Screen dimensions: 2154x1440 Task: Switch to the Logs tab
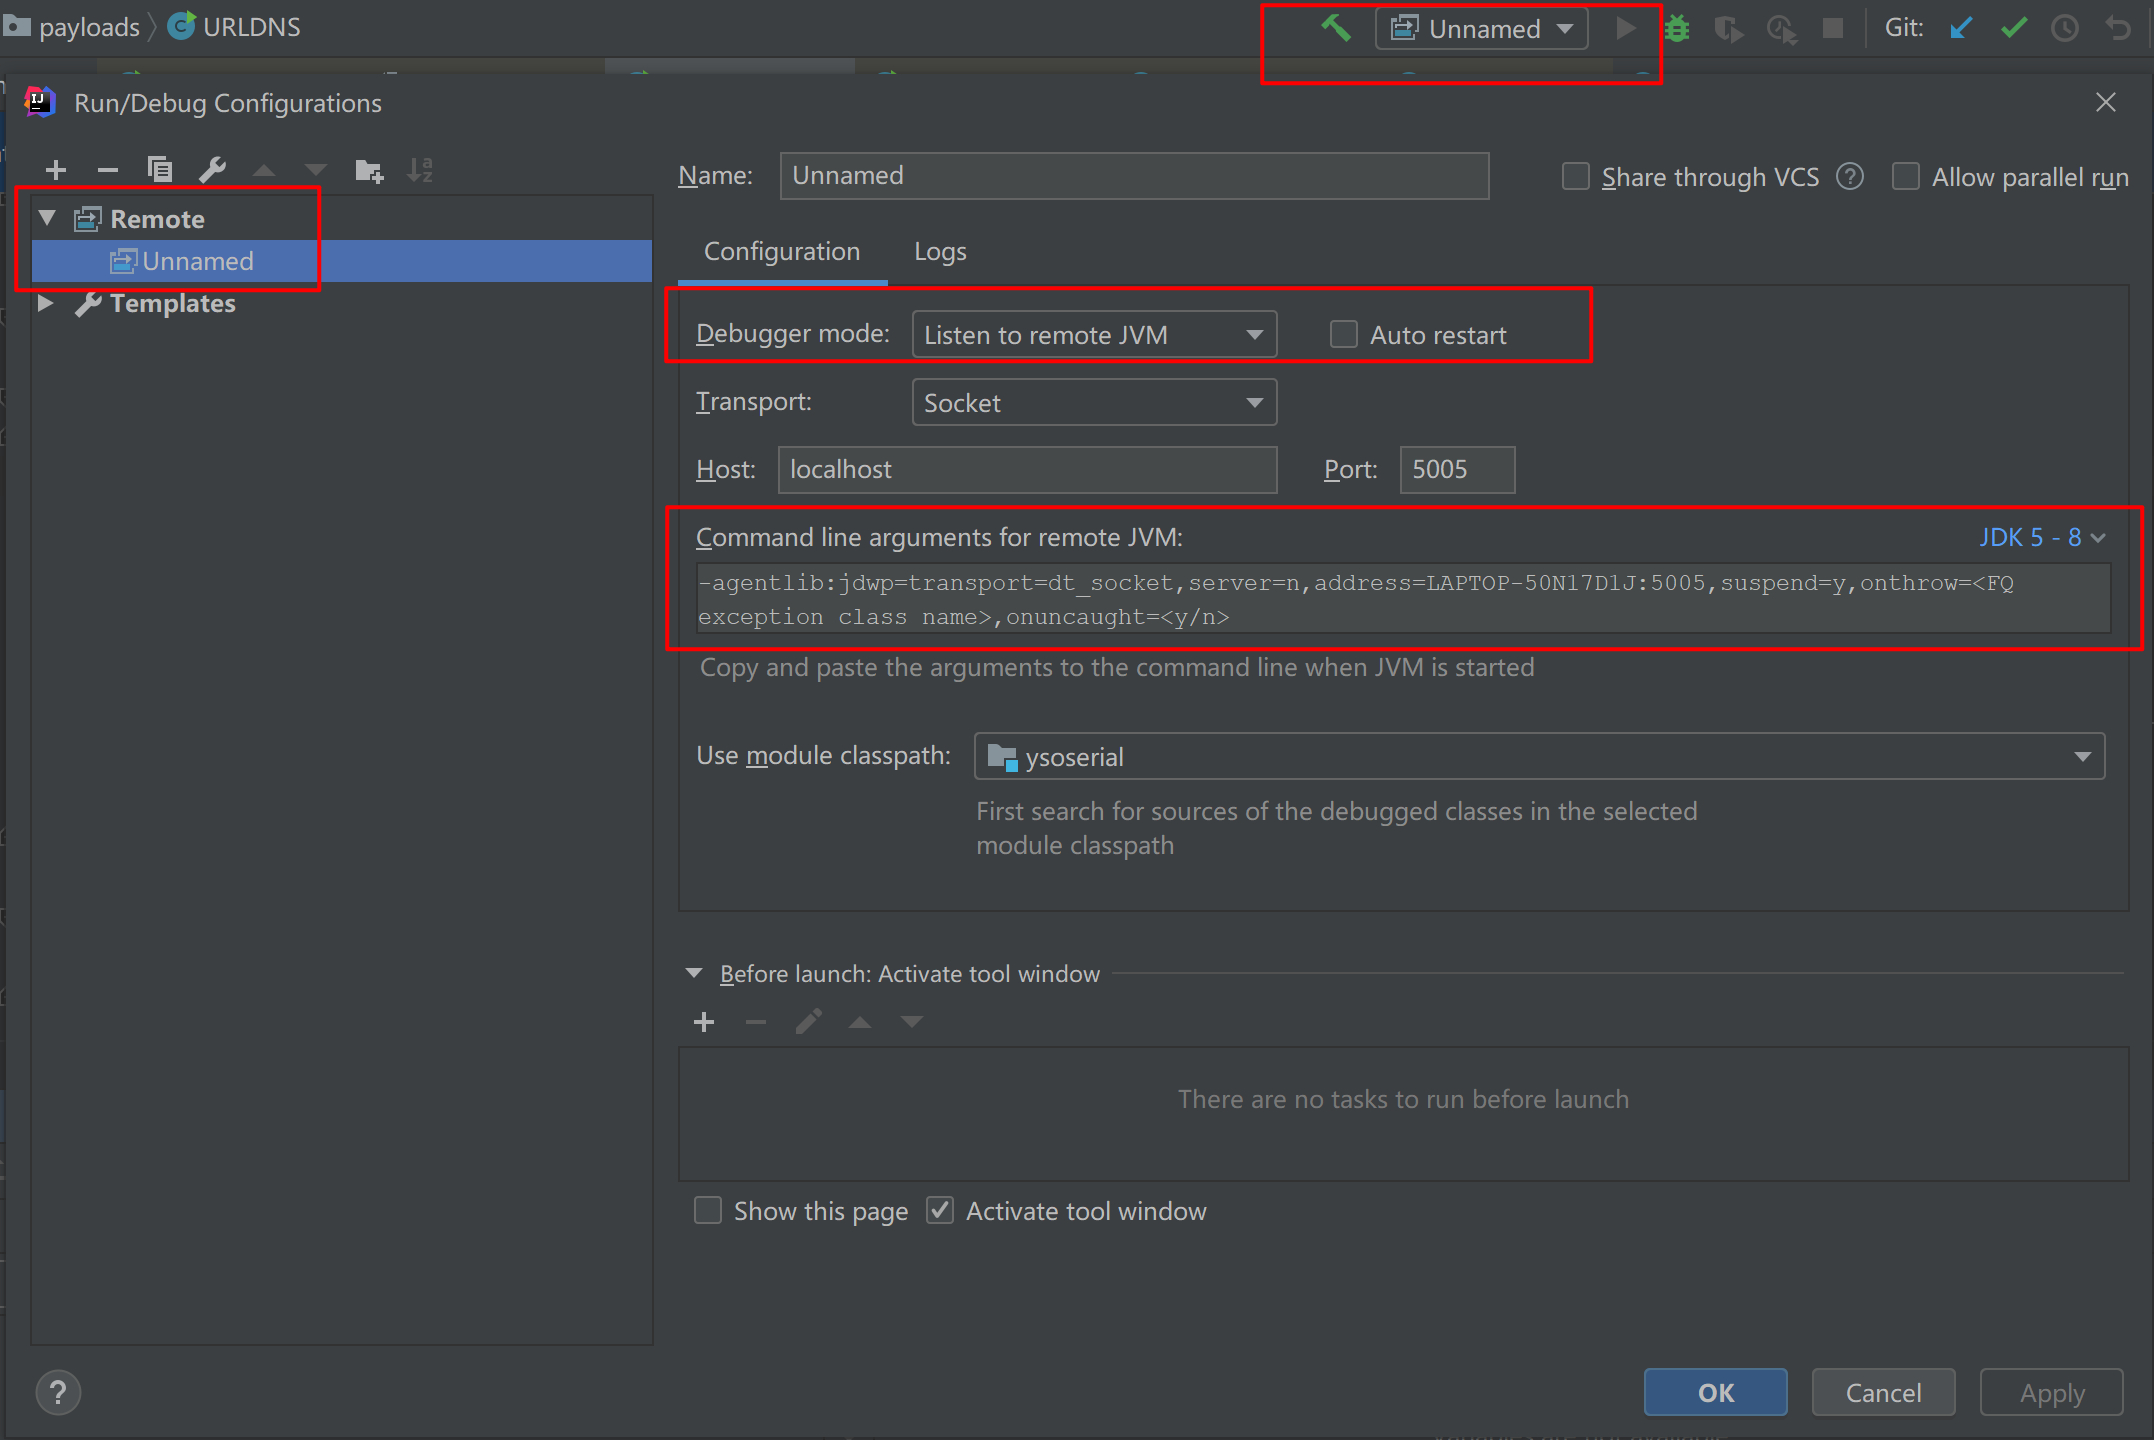point(940,252)
